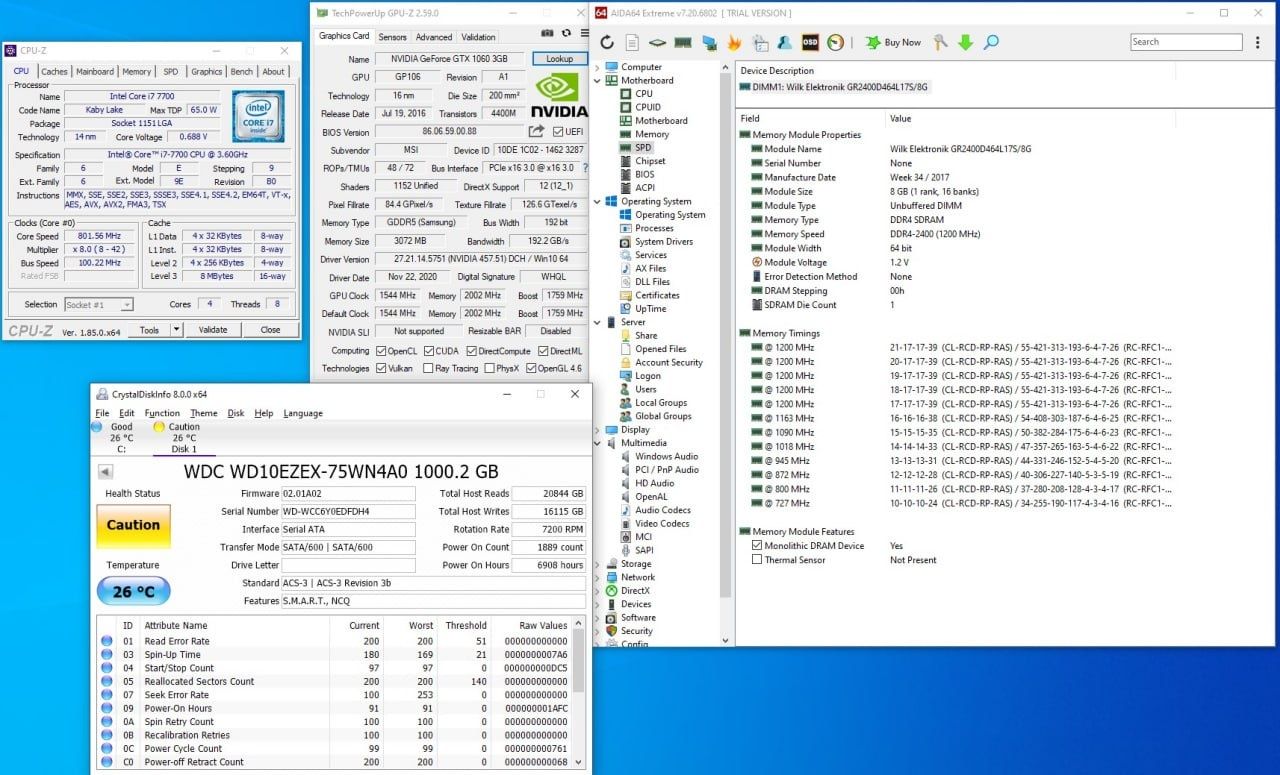
Task: Click BIOS share export icon in GPU-Z
Action: (537, 131)
